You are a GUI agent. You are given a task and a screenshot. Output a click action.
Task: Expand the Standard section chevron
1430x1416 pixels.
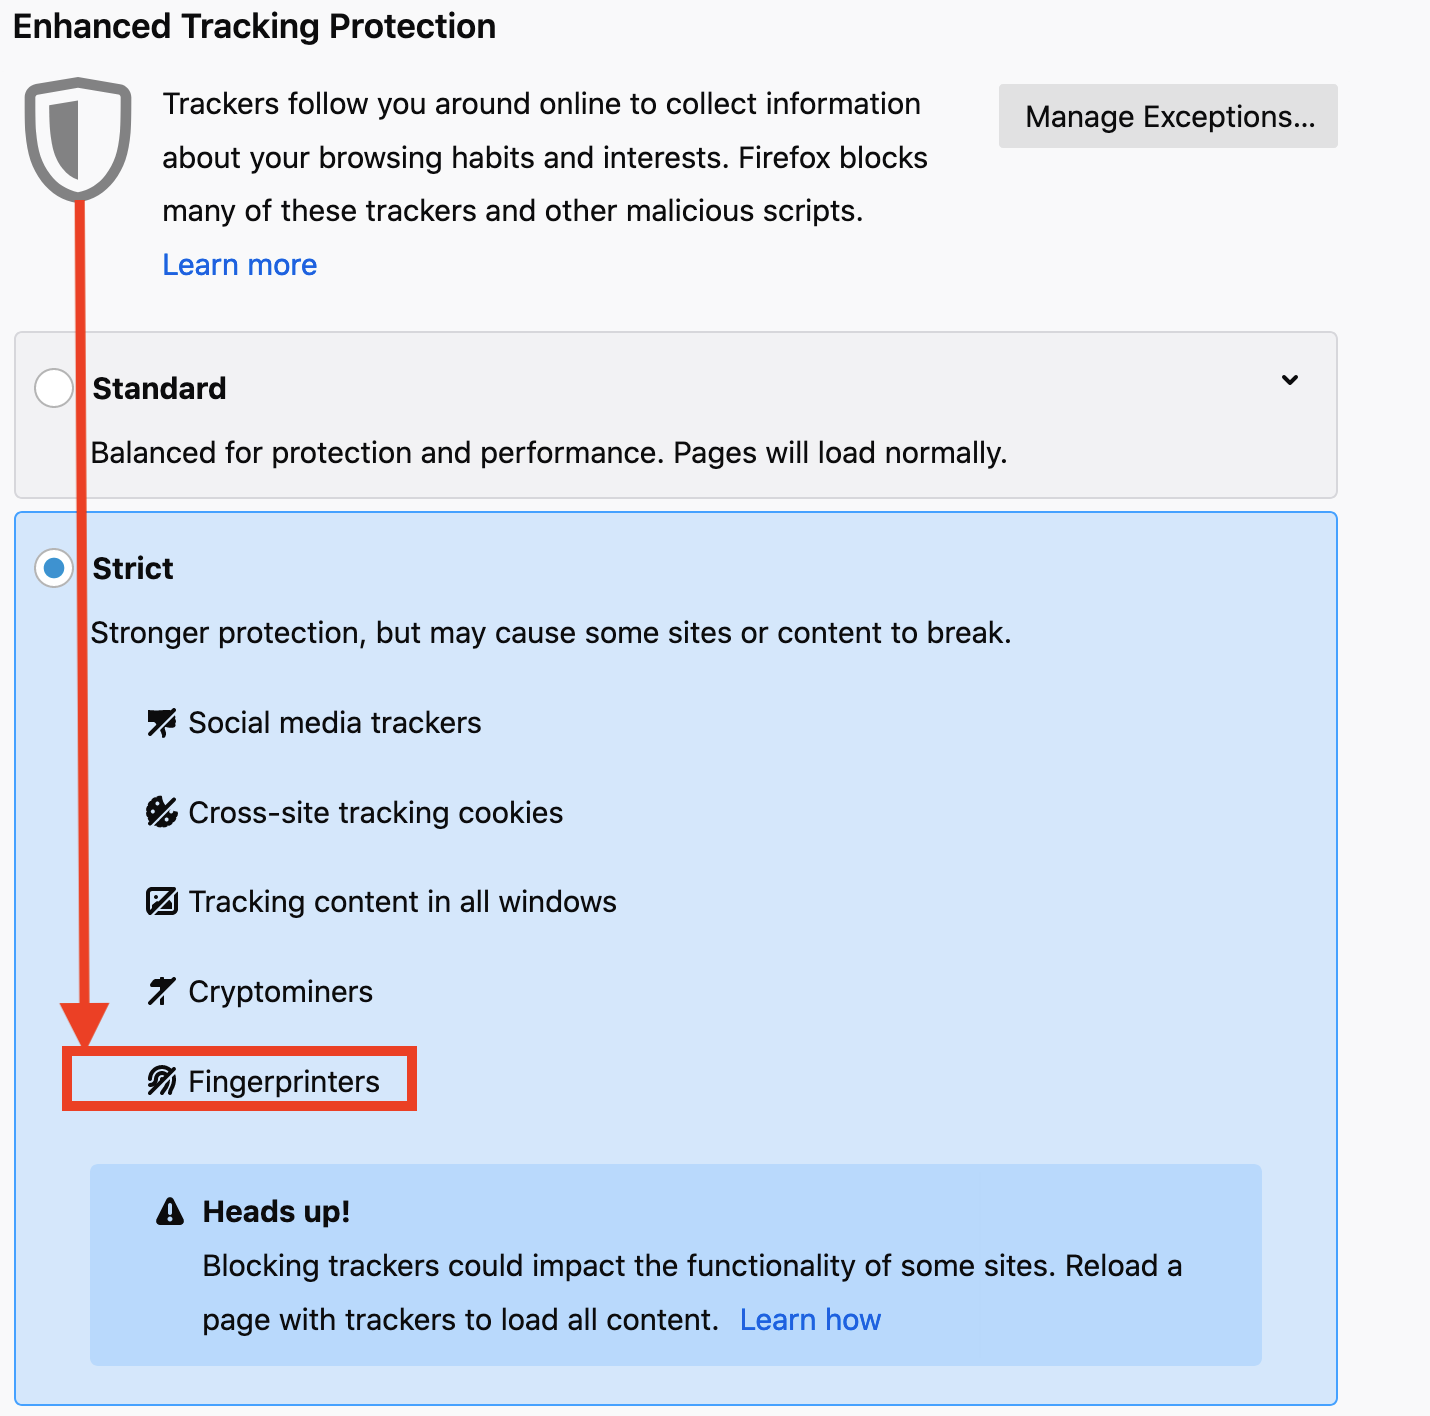(1290, 380)
